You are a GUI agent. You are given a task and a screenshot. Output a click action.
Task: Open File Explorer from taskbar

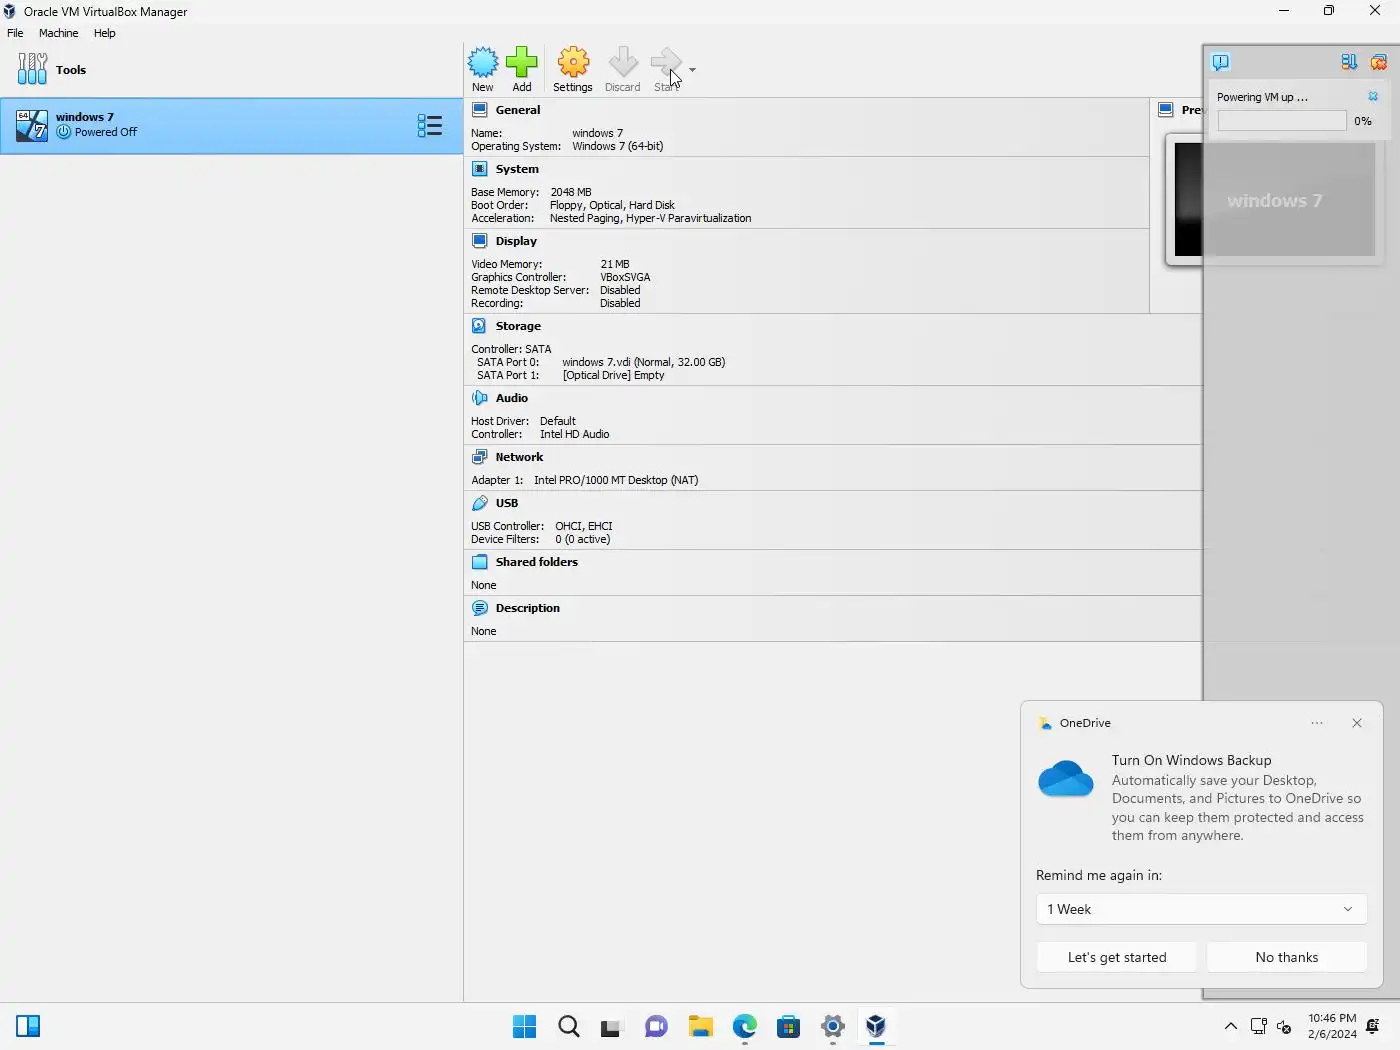[x=700, y=1026]
